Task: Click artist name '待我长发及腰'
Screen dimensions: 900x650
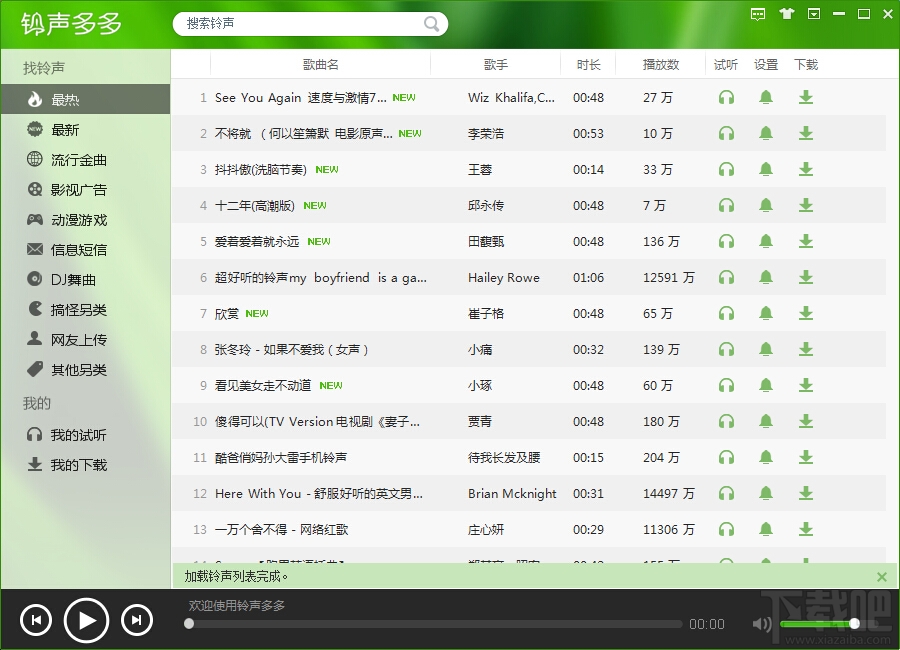Action: [x=504, y=458]
